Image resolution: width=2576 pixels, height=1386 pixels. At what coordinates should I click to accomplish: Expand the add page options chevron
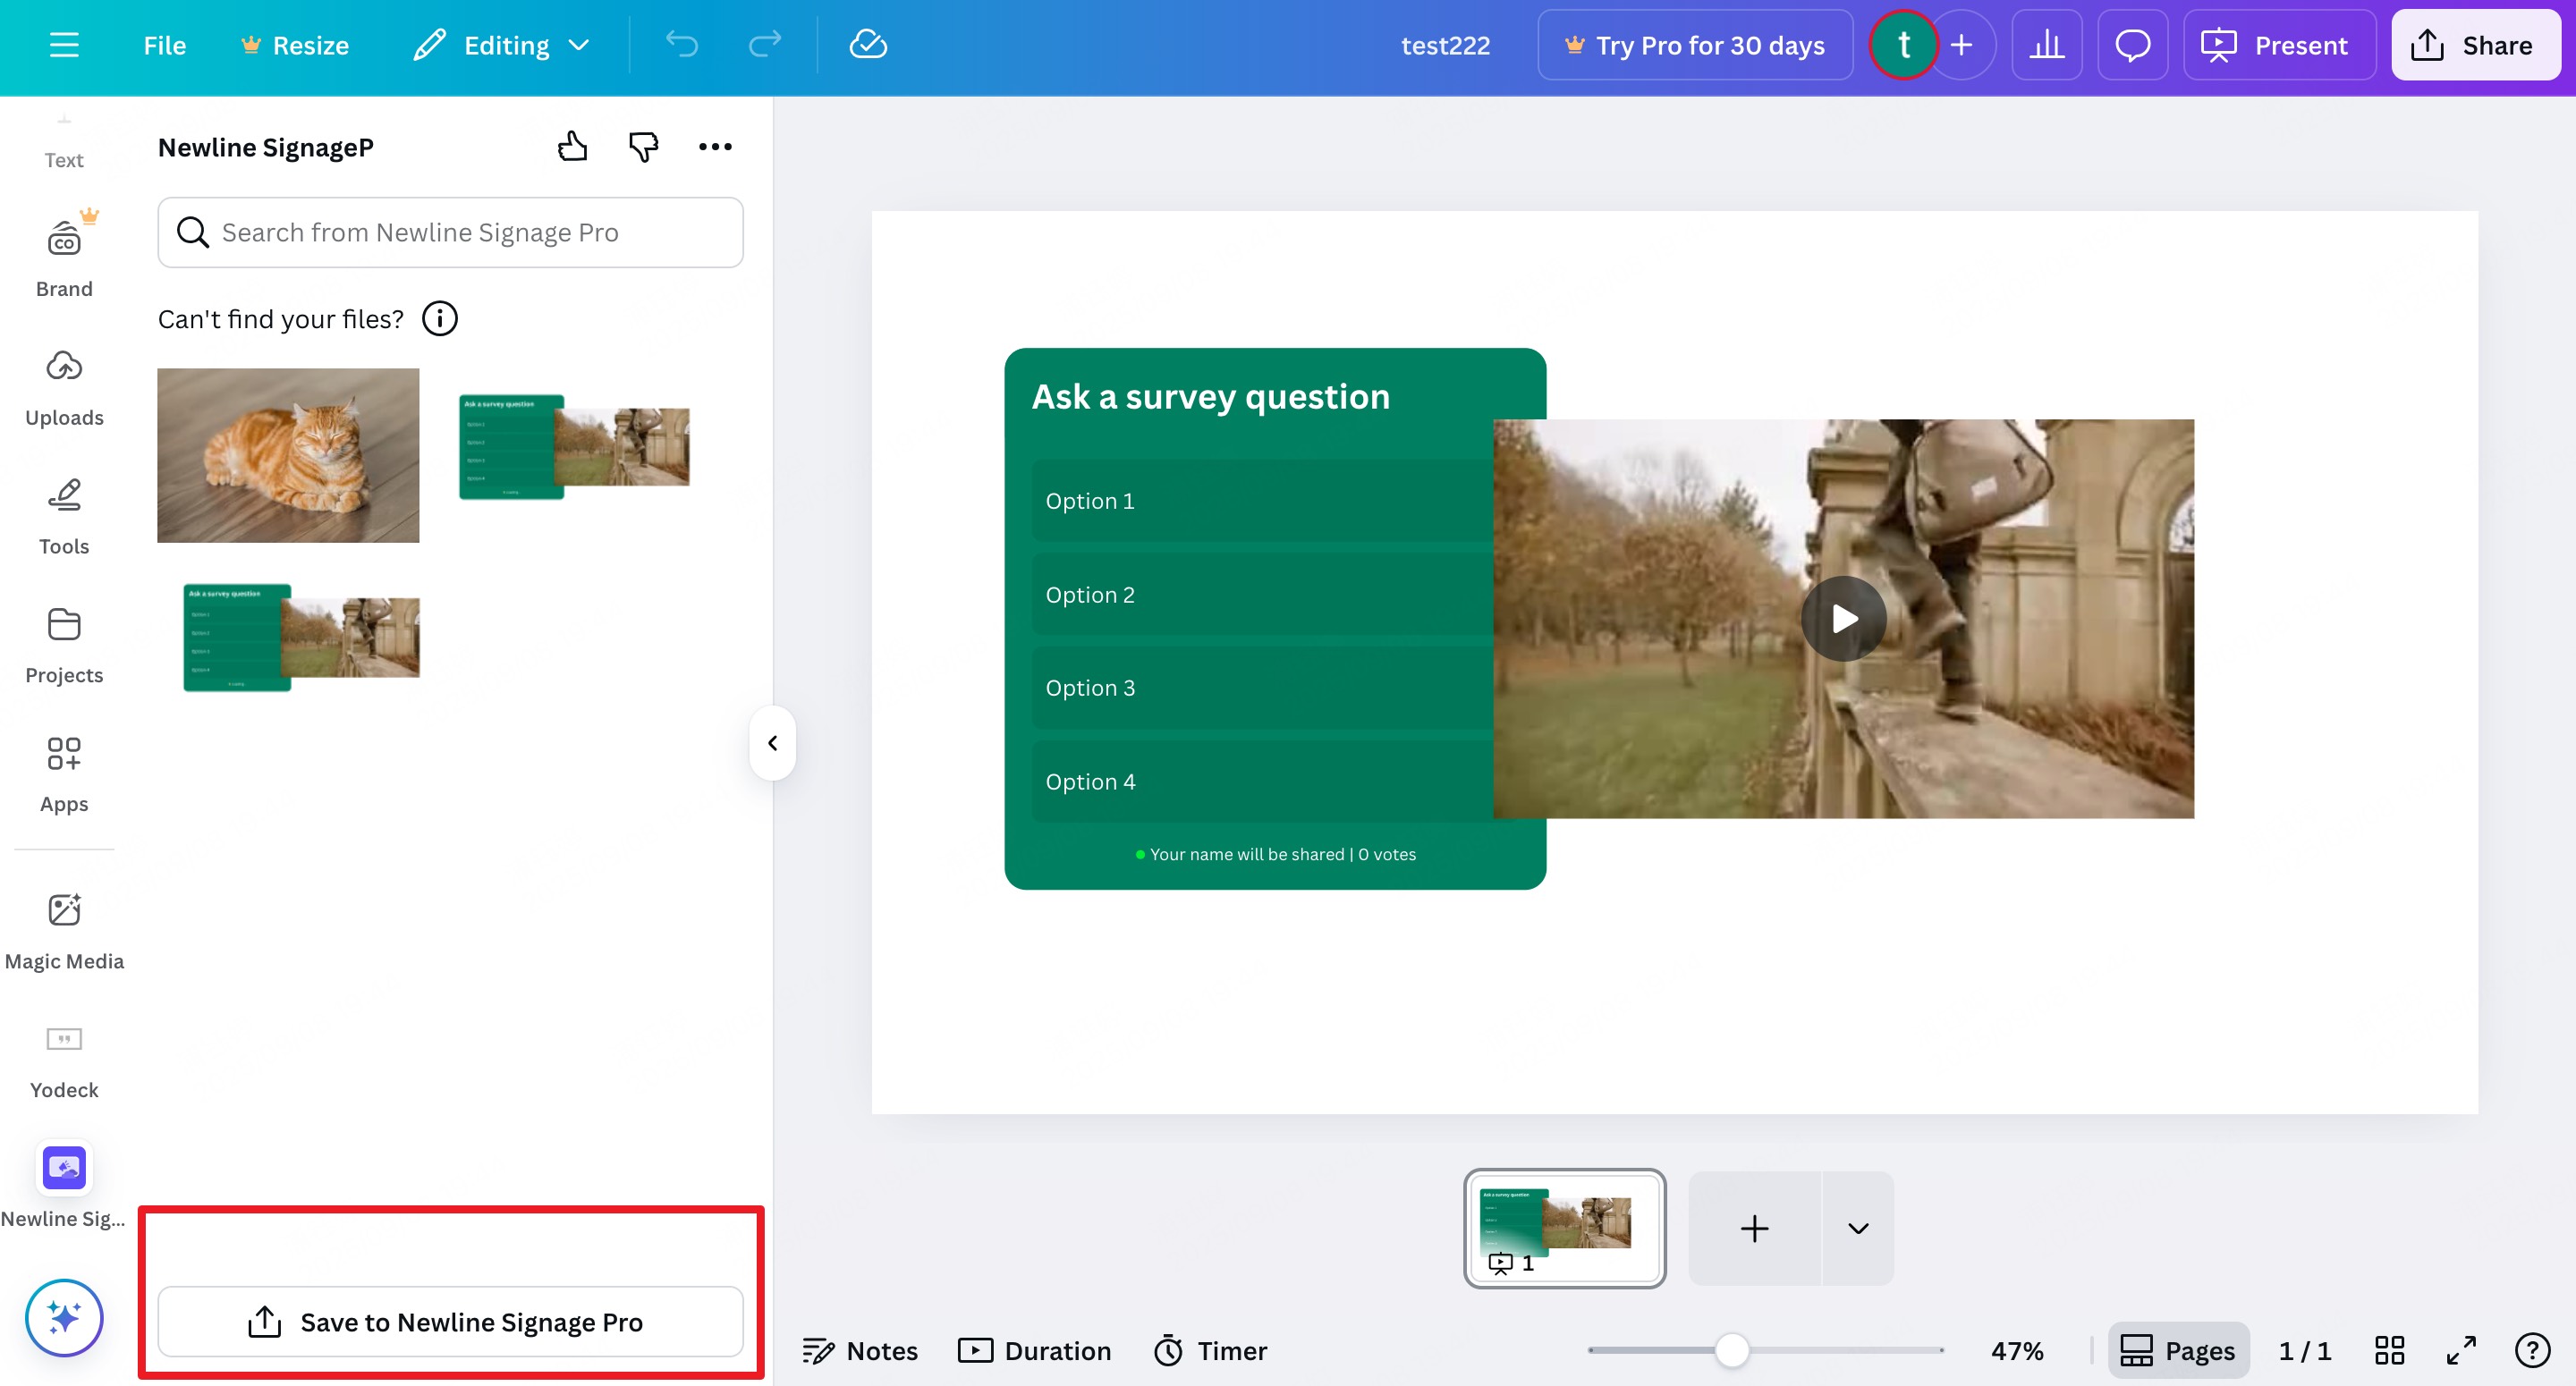click(1858, 1228)
